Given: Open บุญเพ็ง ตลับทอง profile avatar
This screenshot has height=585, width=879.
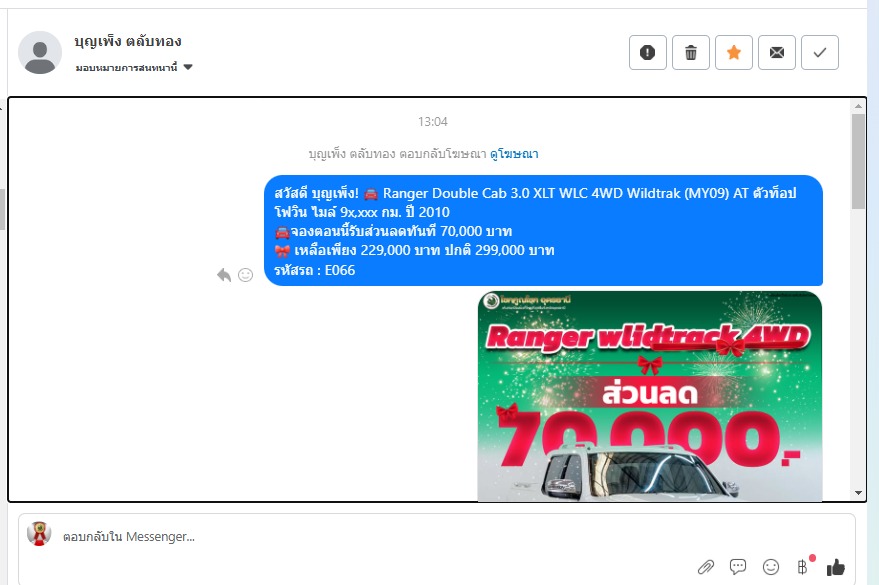Looking at the screenshot, I should [x=40, y=53].
